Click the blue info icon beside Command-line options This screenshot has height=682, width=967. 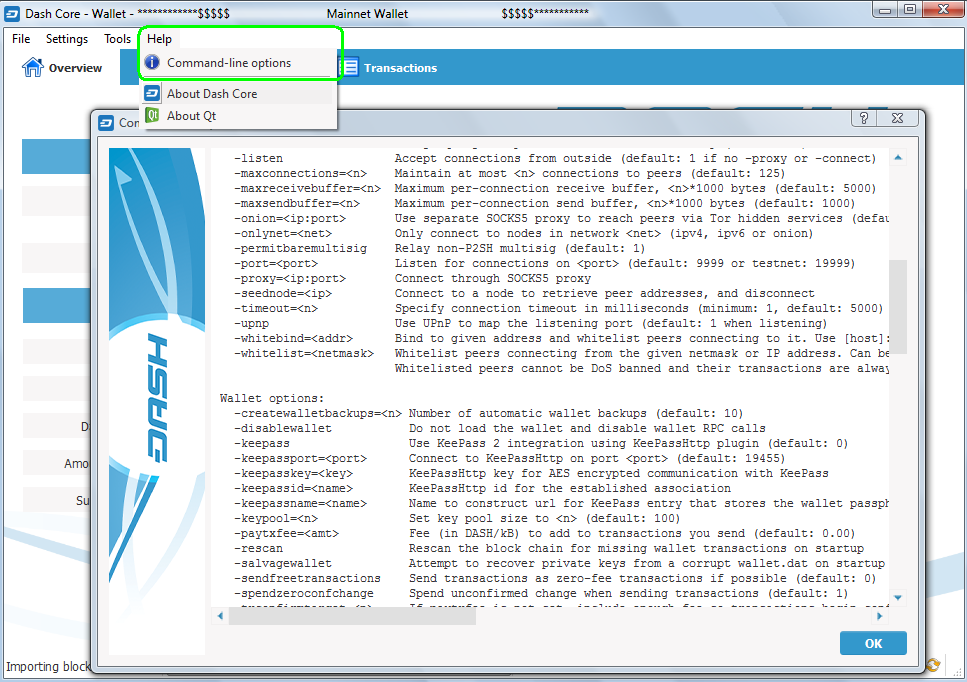[152, 62]
